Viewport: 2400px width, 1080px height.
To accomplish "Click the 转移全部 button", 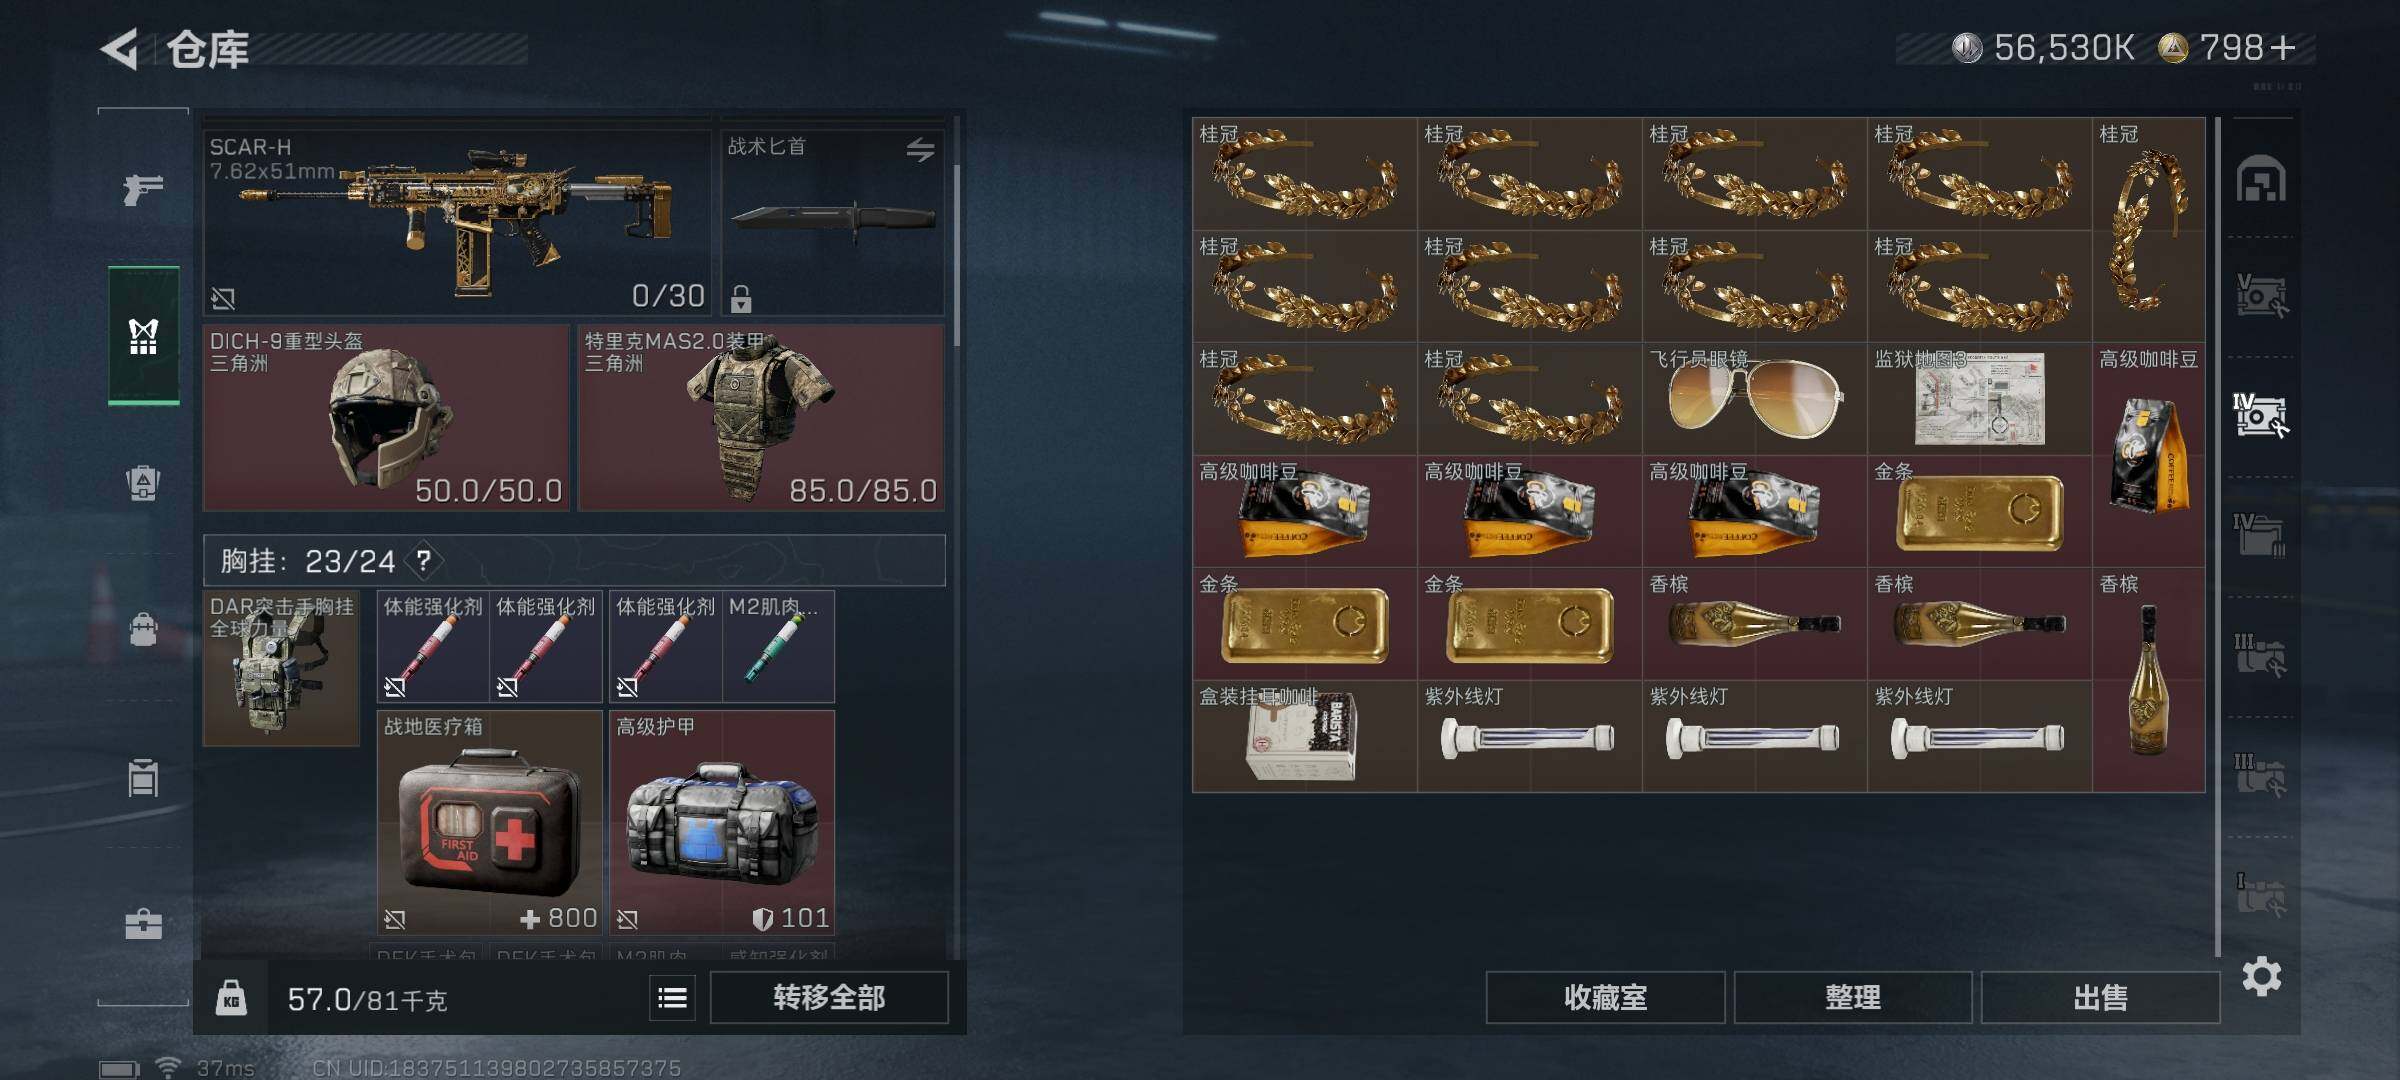I will pyautogui.click(x=829, y=998).
